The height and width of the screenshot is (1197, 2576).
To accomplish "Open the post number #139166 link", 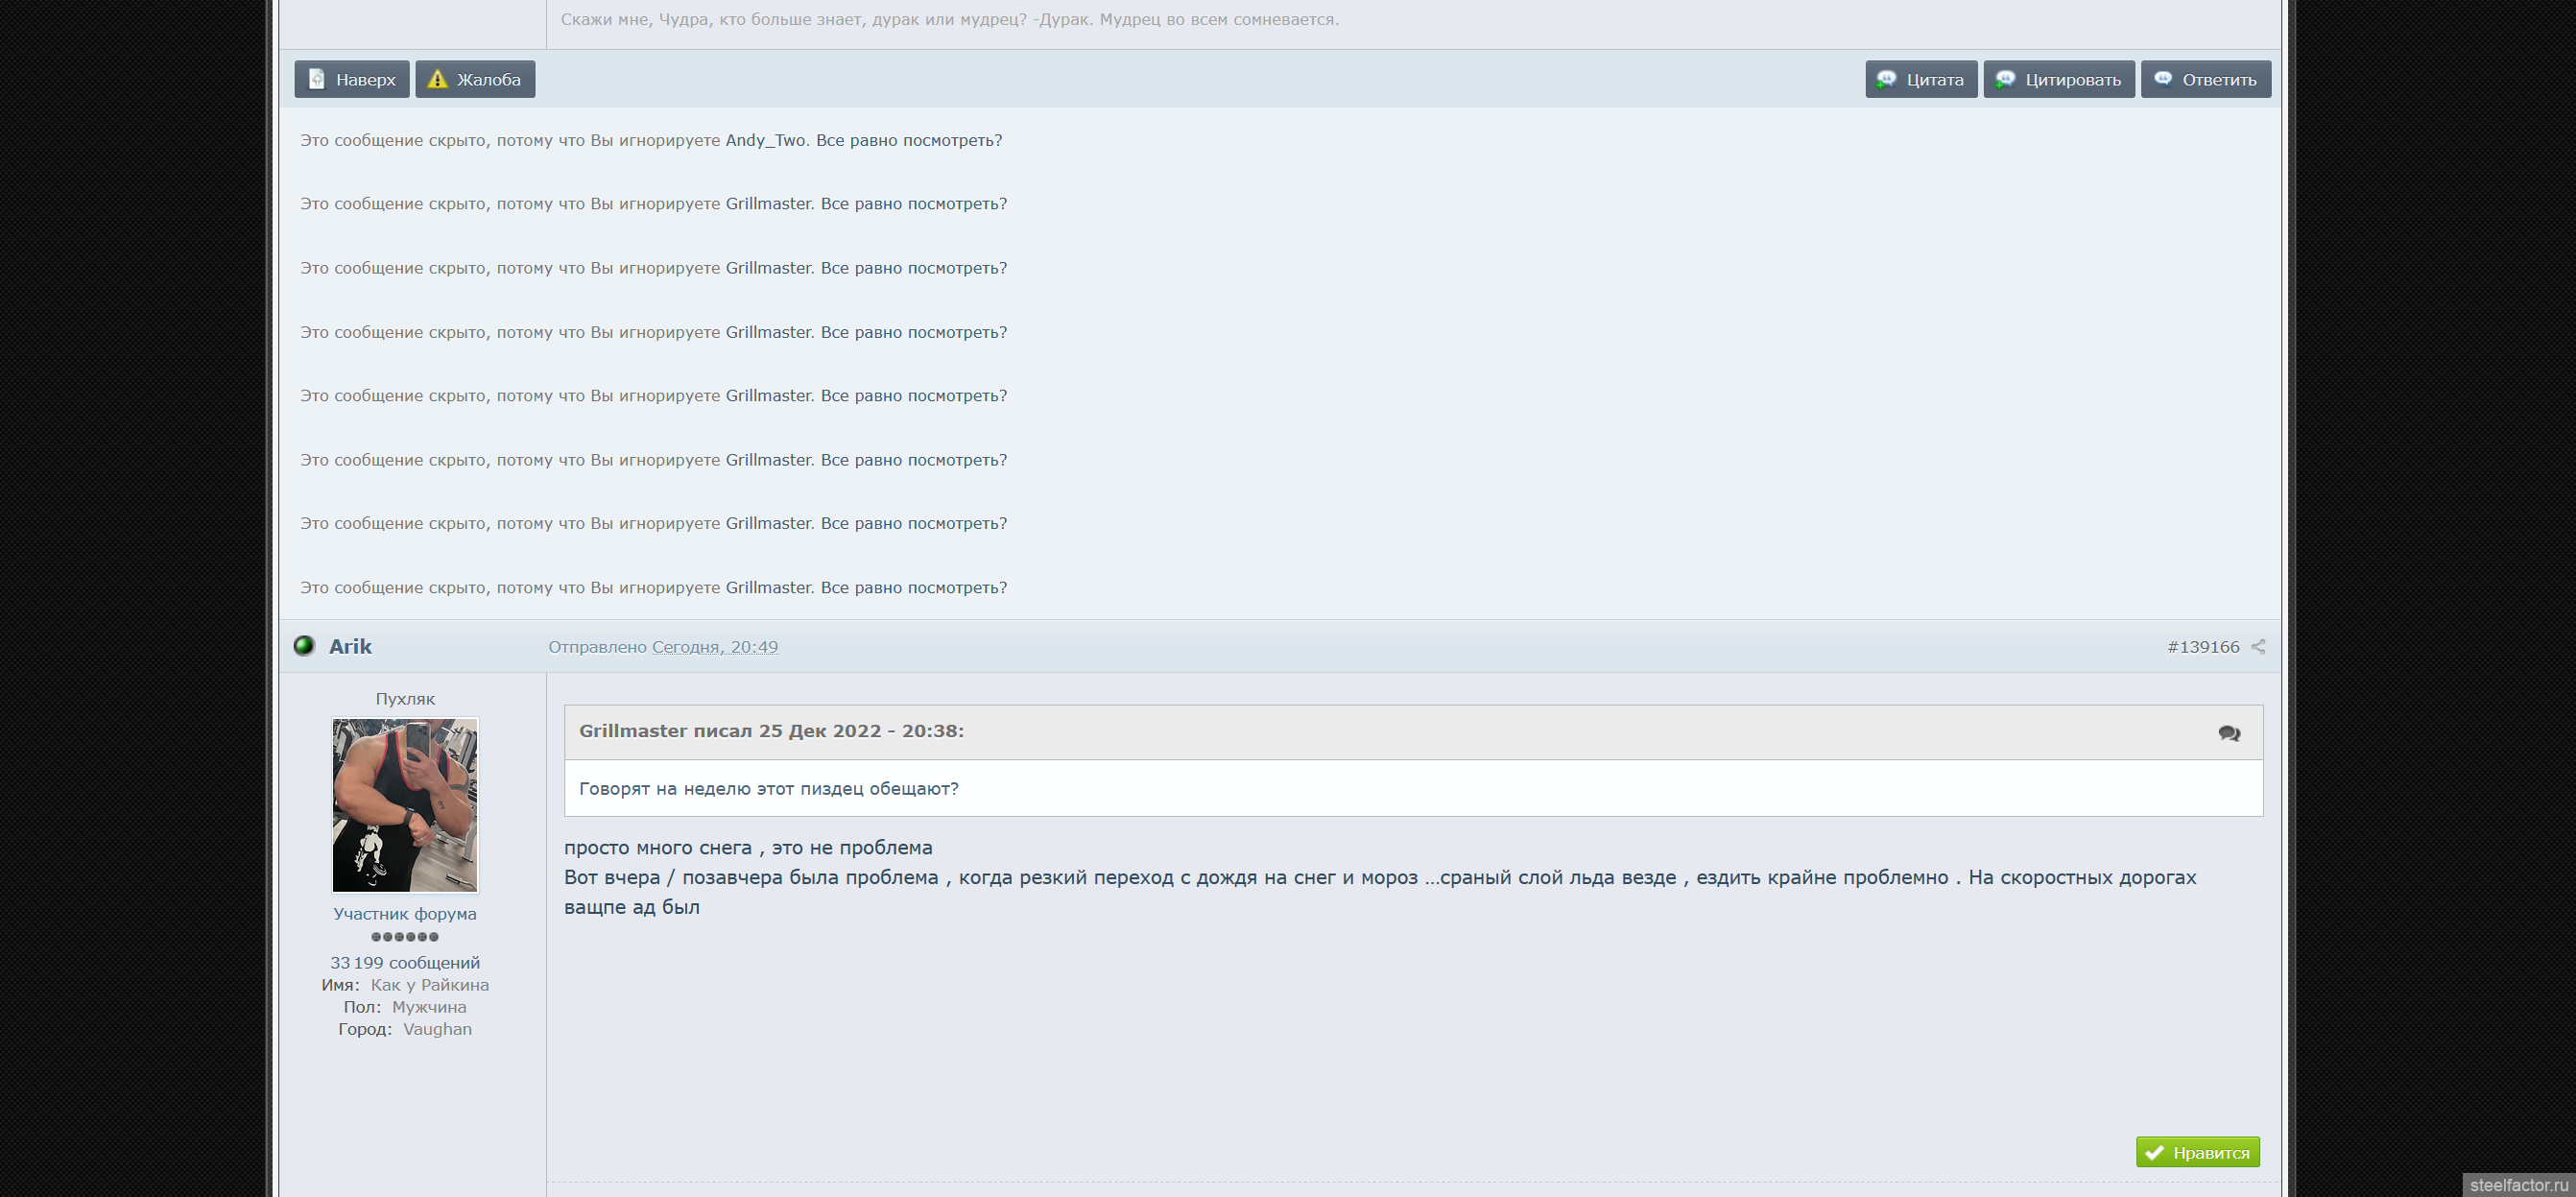I will (2203, 647).
